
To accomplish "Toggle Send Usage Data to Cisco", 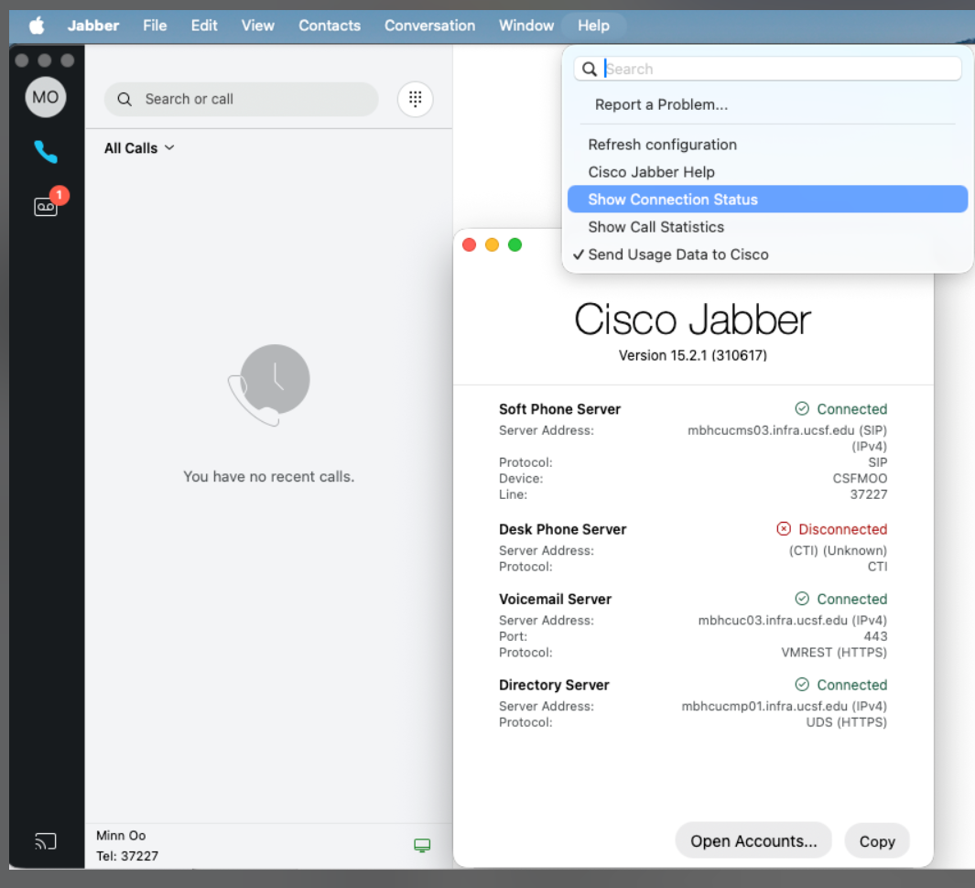I will click(x=767, y=254).
